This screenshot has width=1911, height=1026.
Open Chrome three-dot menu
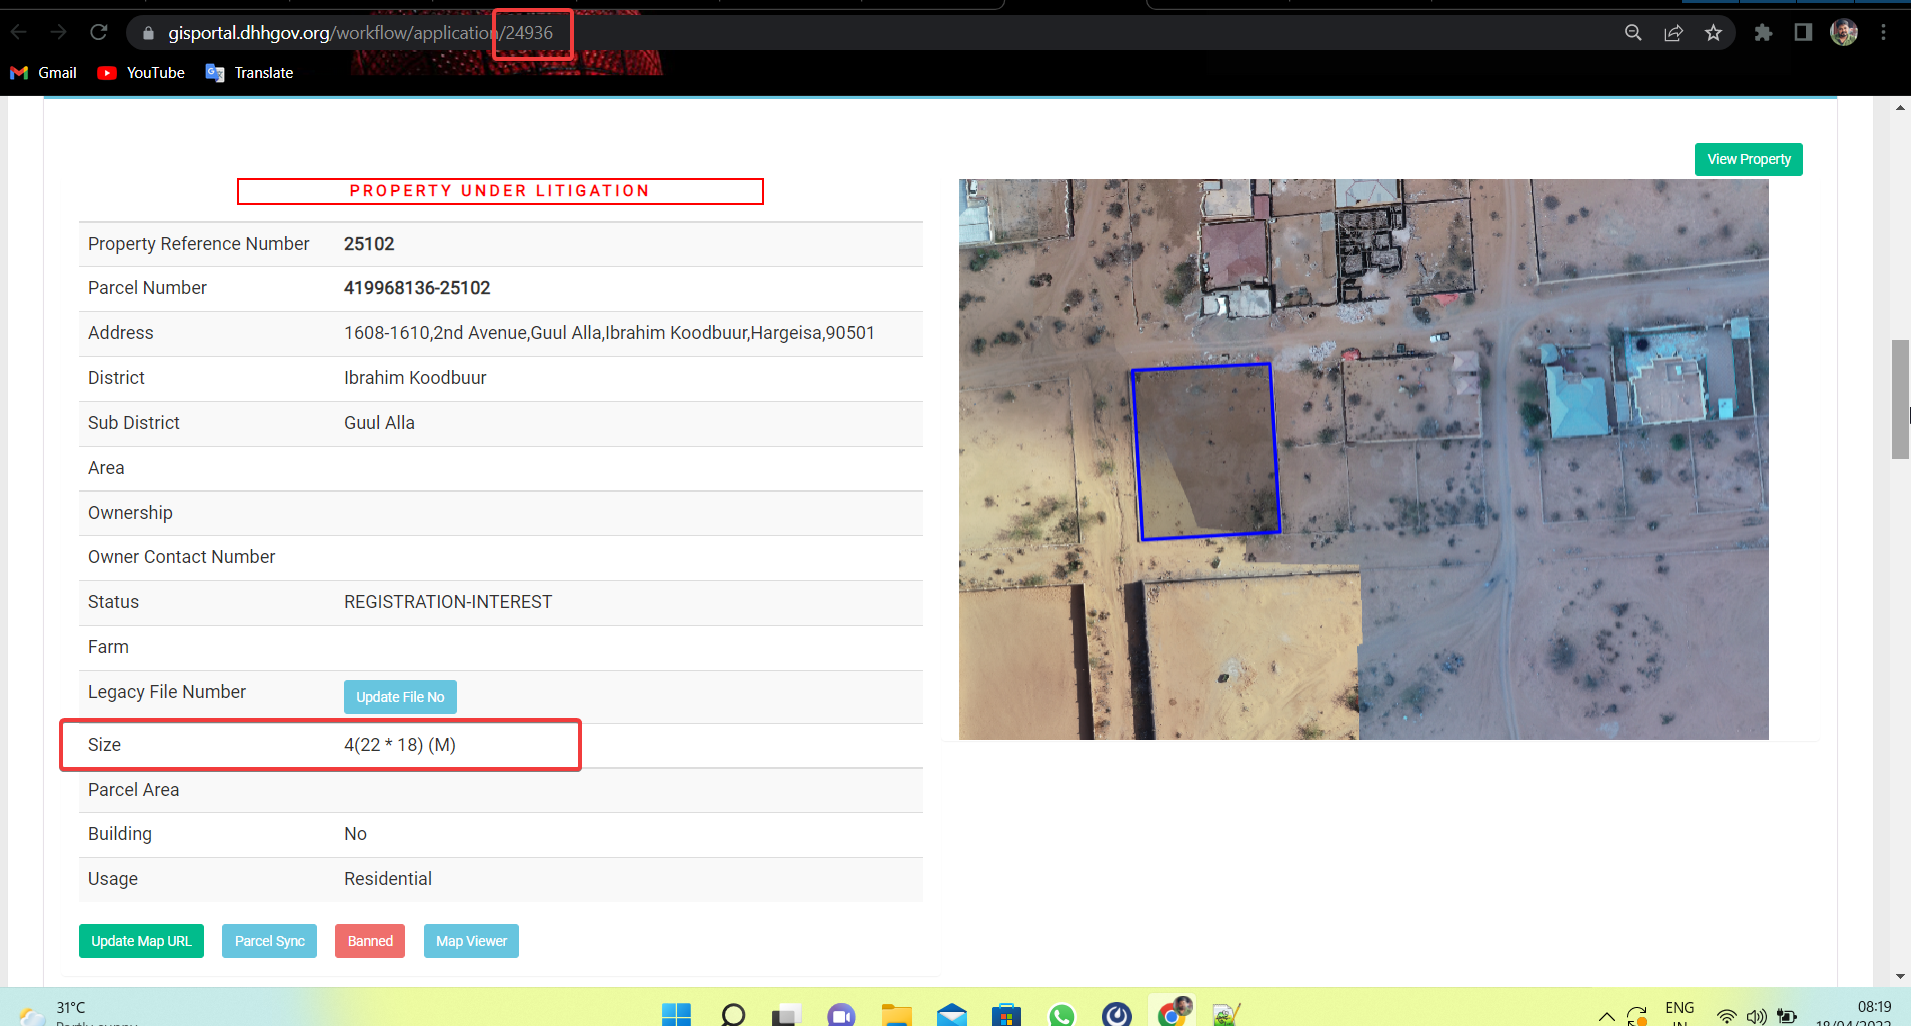(1884, 33)
